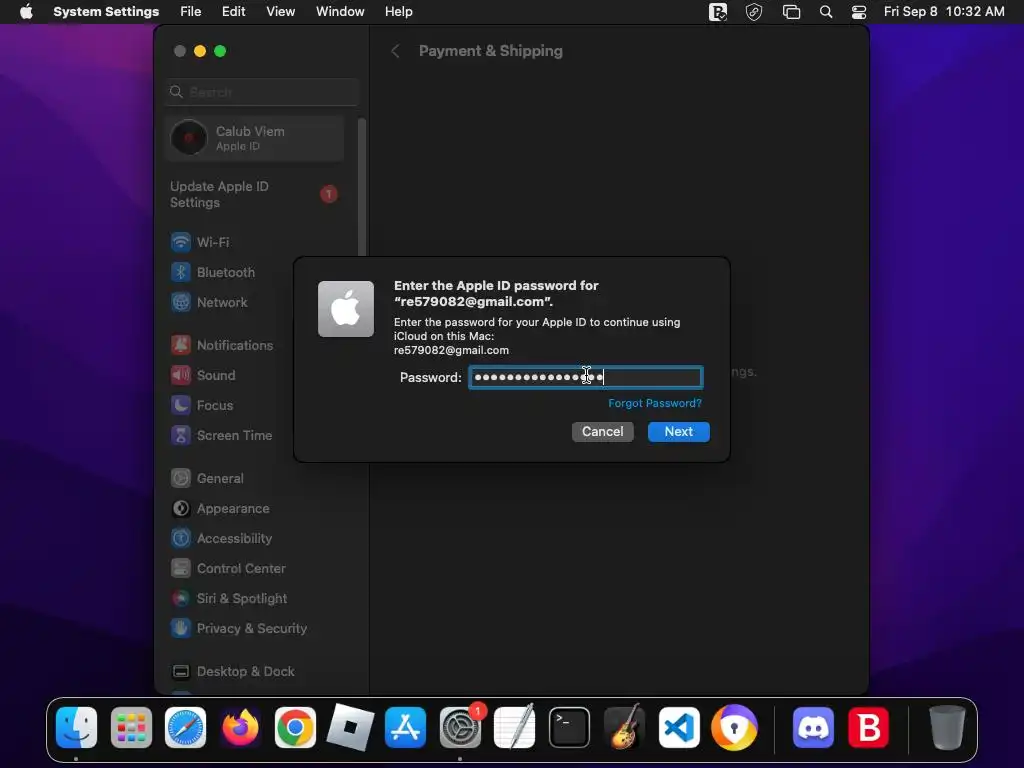This screenshot has height=768, width=1024.
Task: Open the File menu
Action: pyautogui.click(x=191, y=12)
